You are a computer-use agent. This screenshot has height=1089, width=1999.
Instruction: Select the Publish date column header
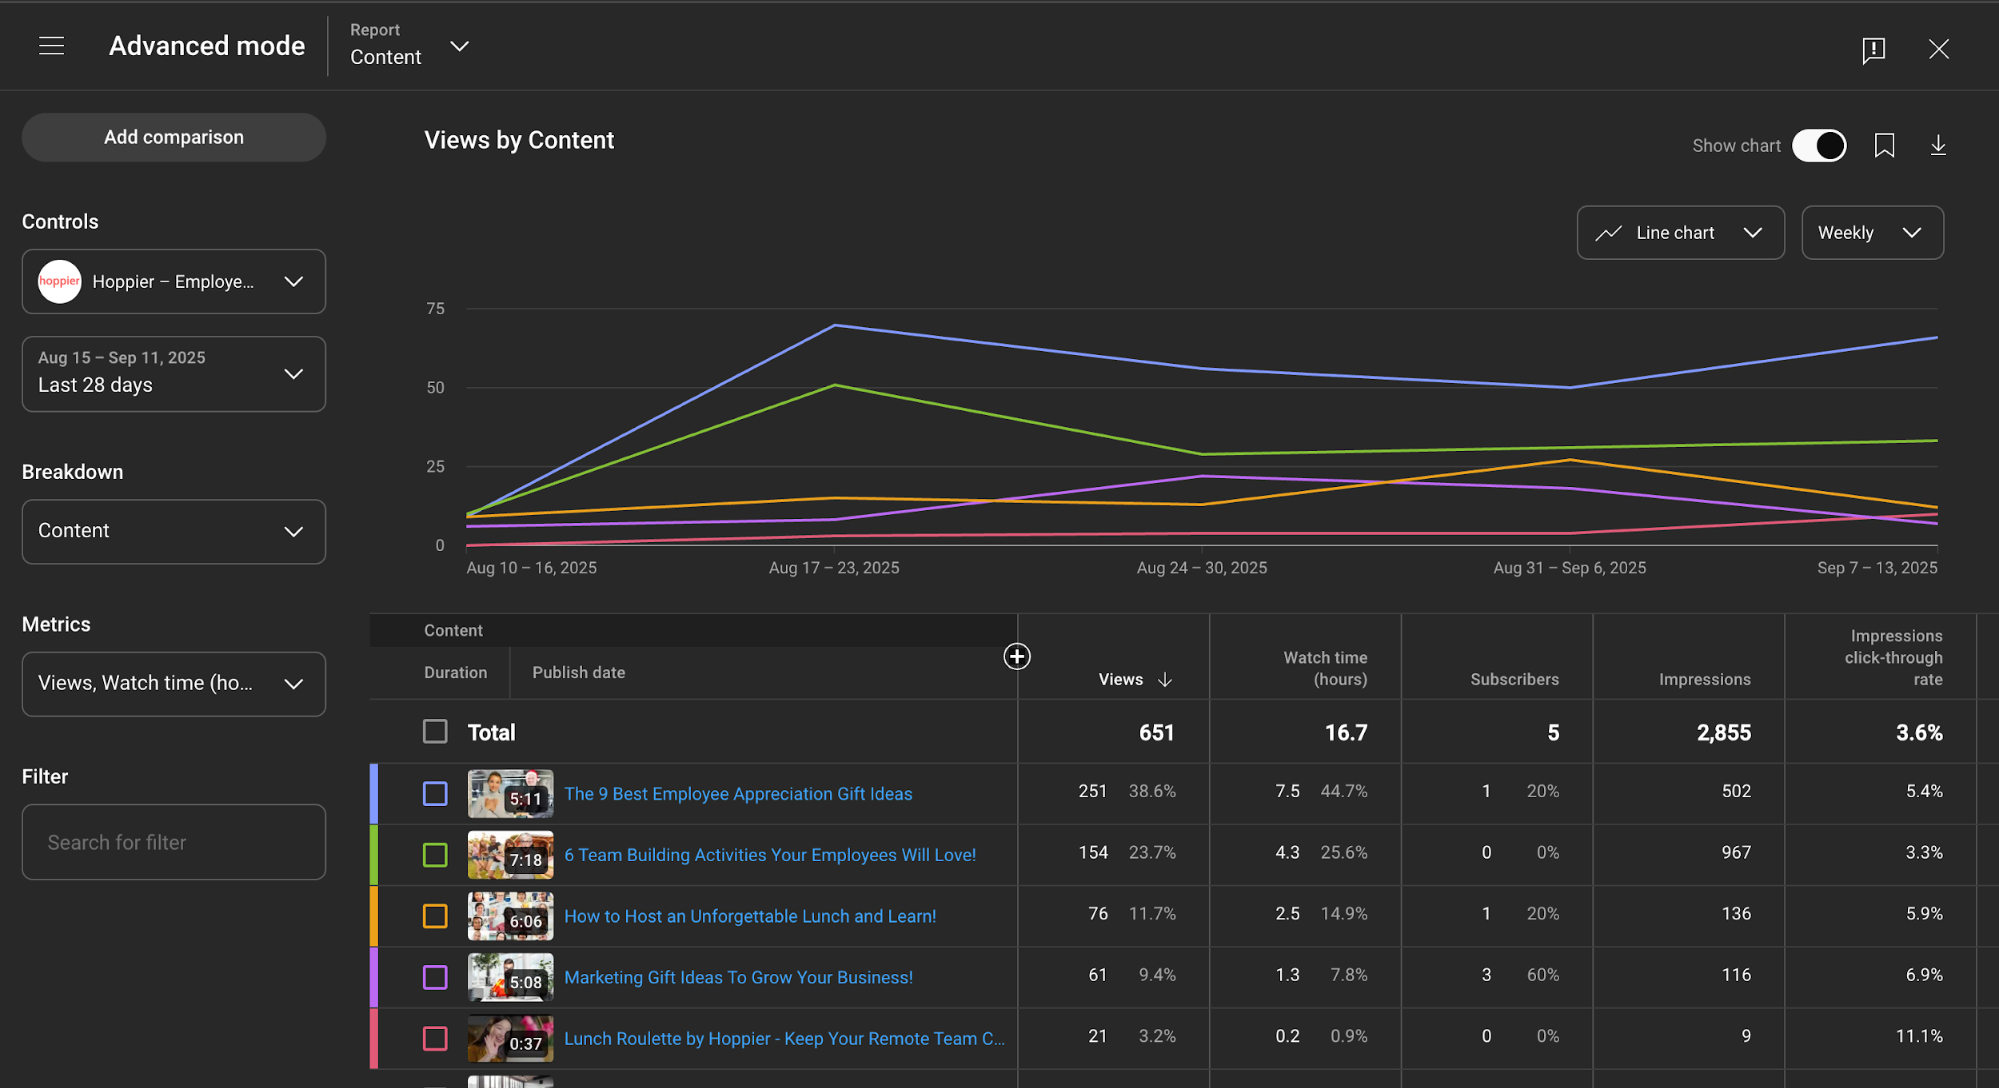(x=578, y=672)
